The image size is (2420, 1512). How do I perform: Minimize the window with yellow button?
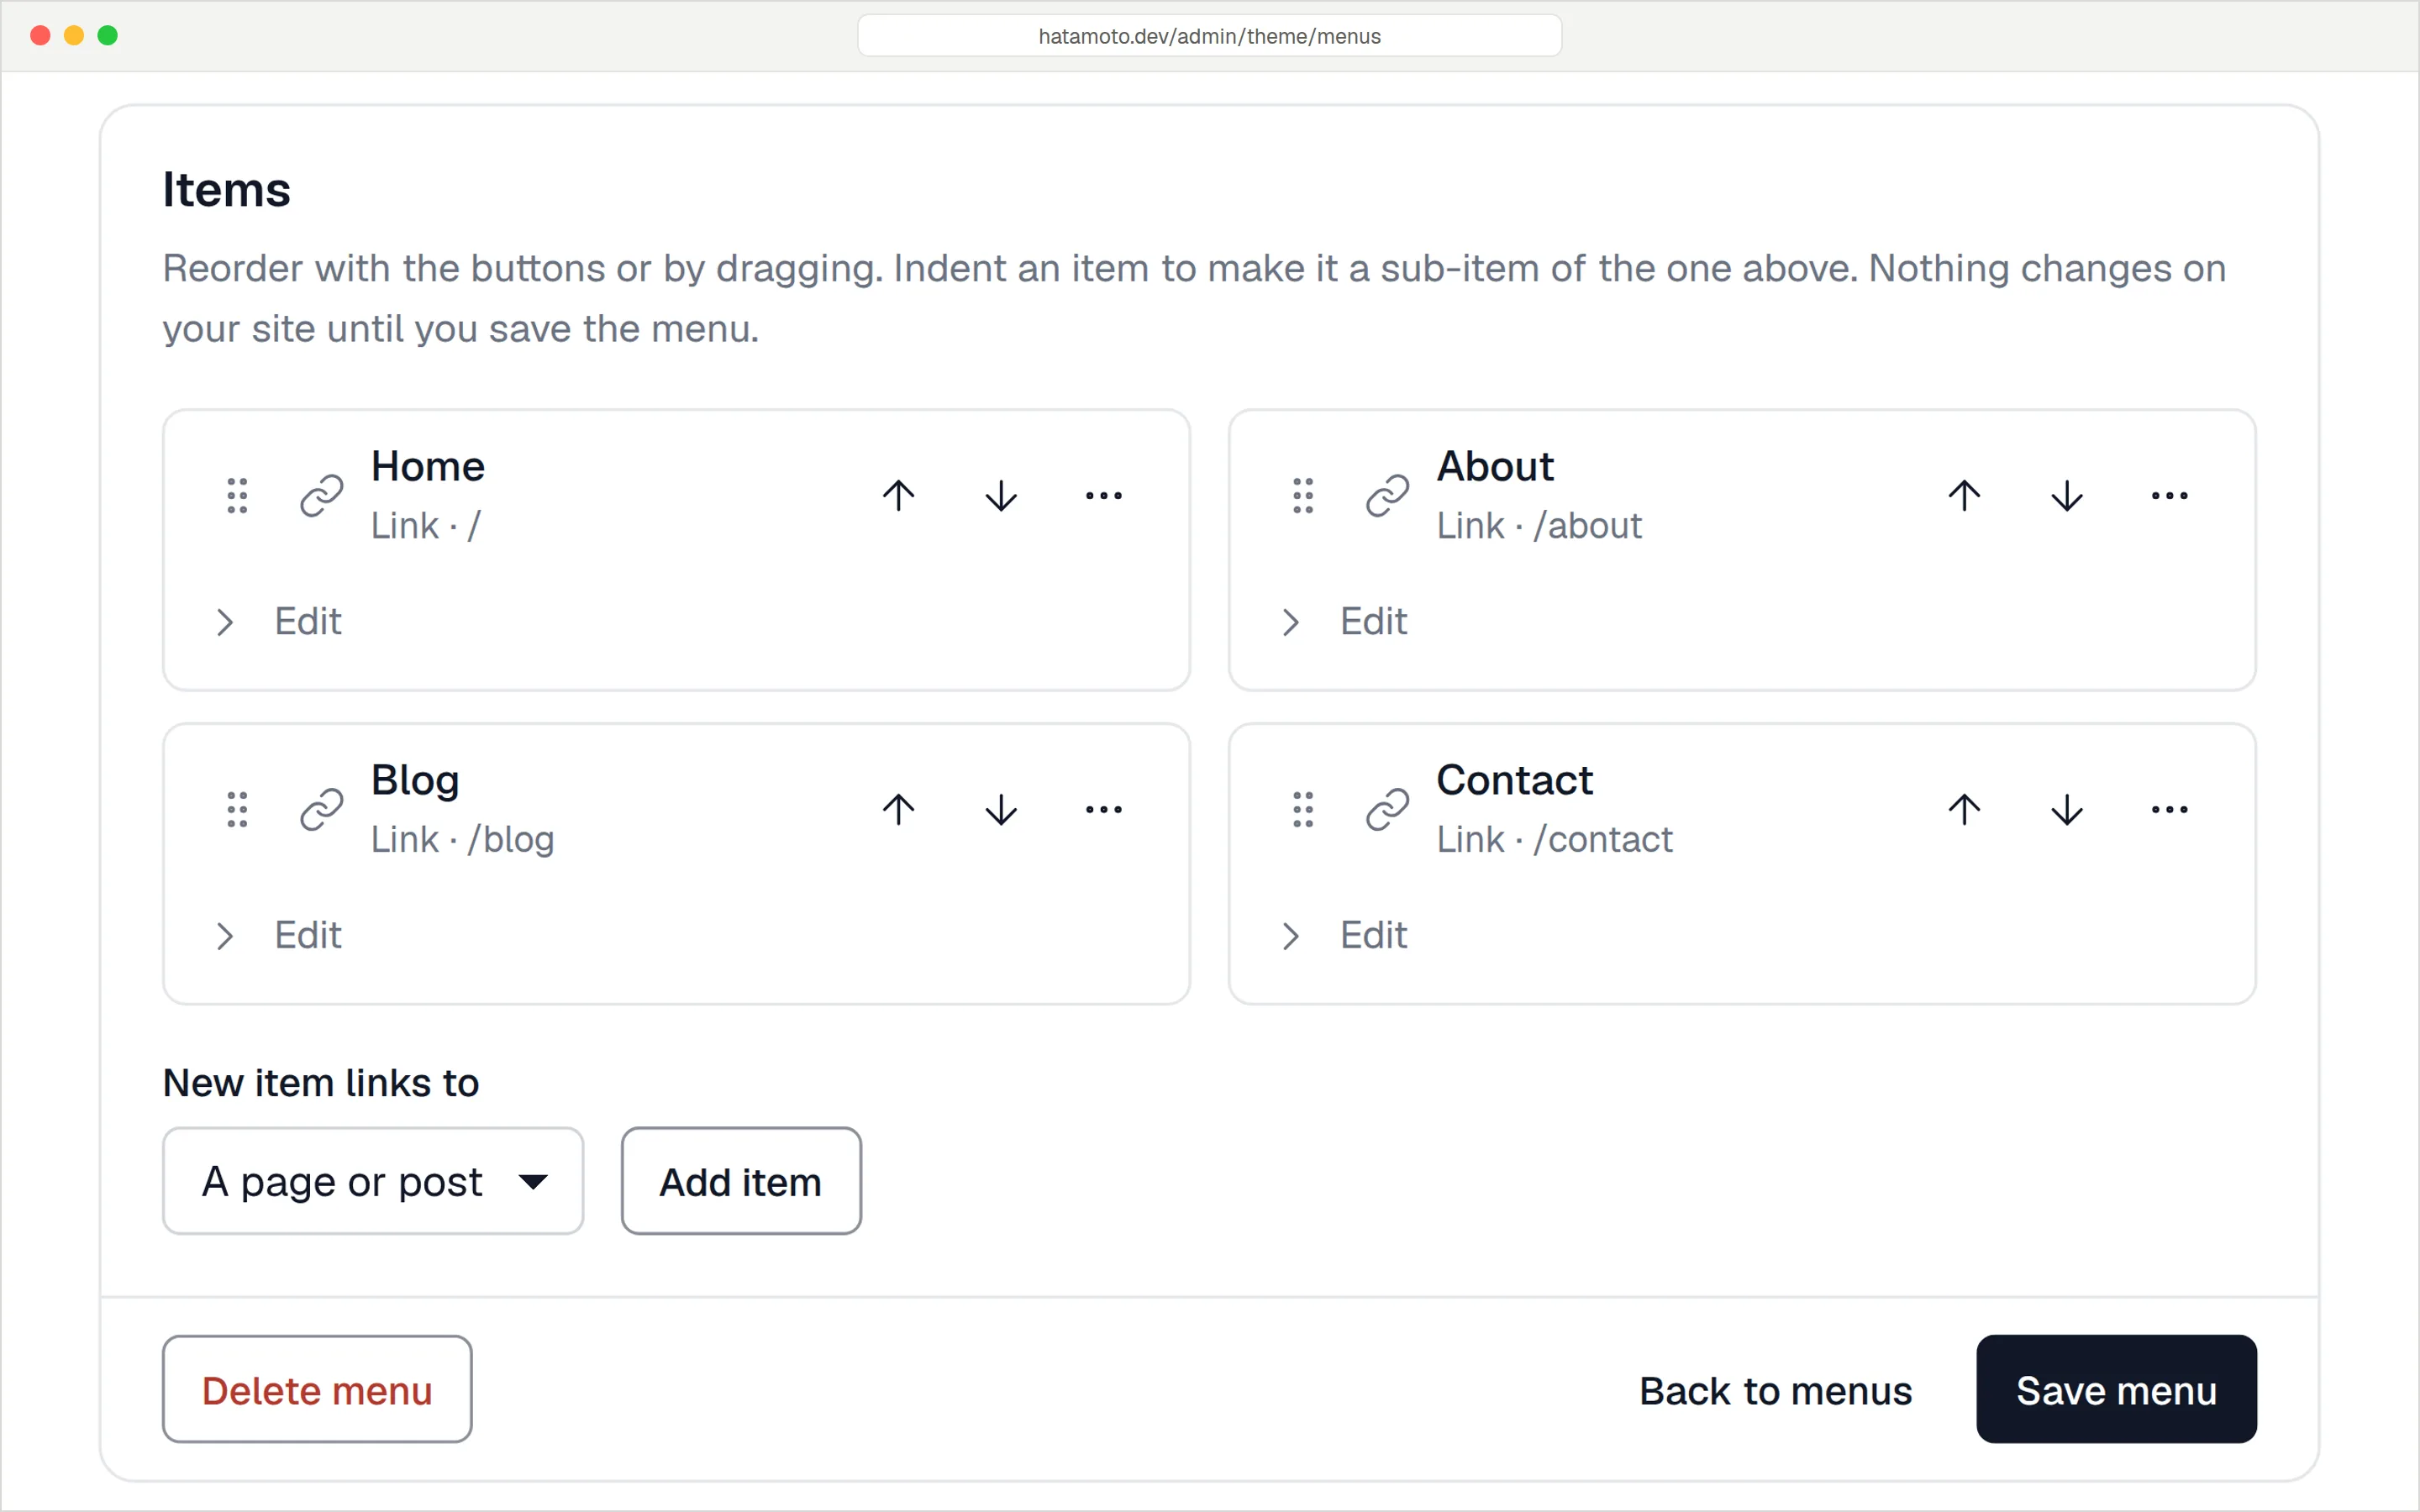(74, 36)
